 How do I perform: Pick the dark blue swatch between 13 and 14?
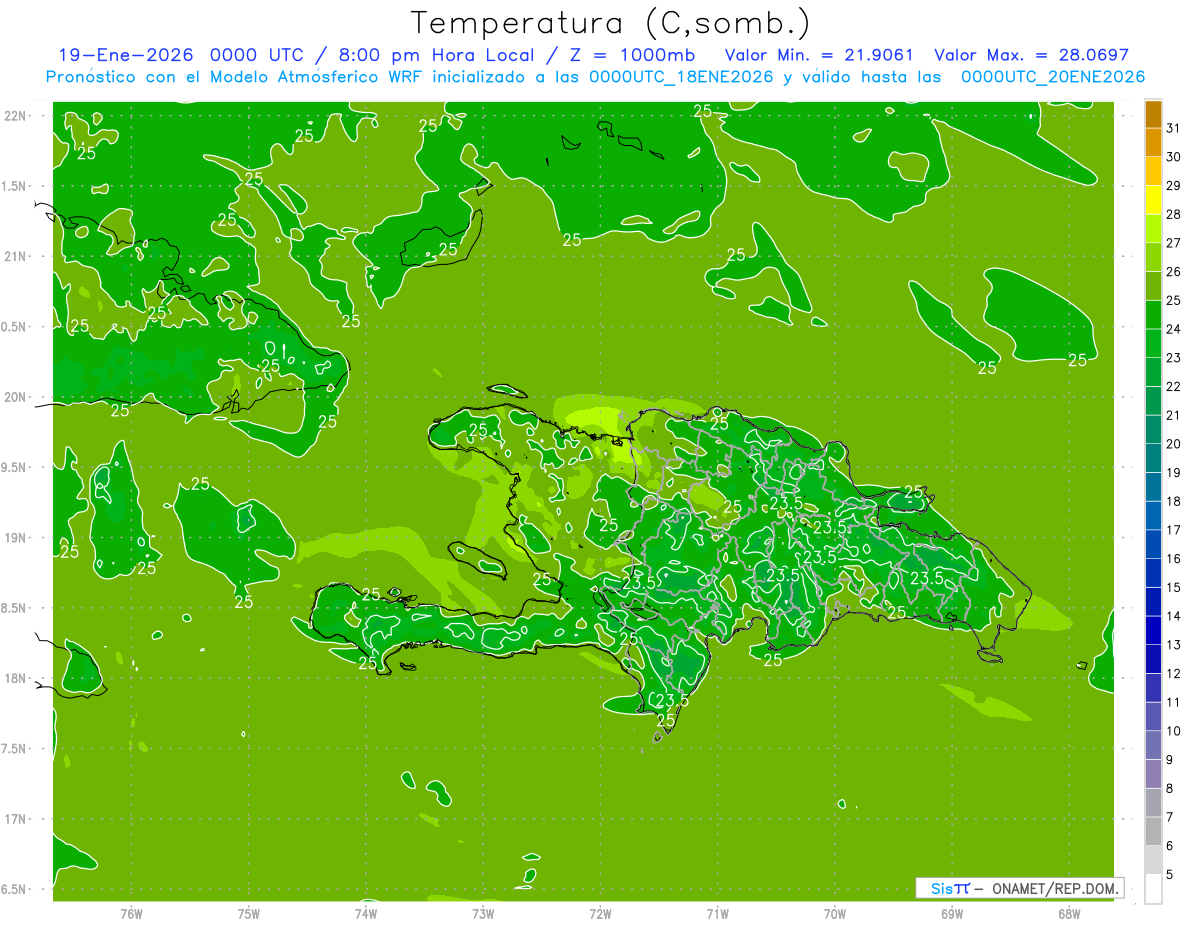click(1153, 631)
